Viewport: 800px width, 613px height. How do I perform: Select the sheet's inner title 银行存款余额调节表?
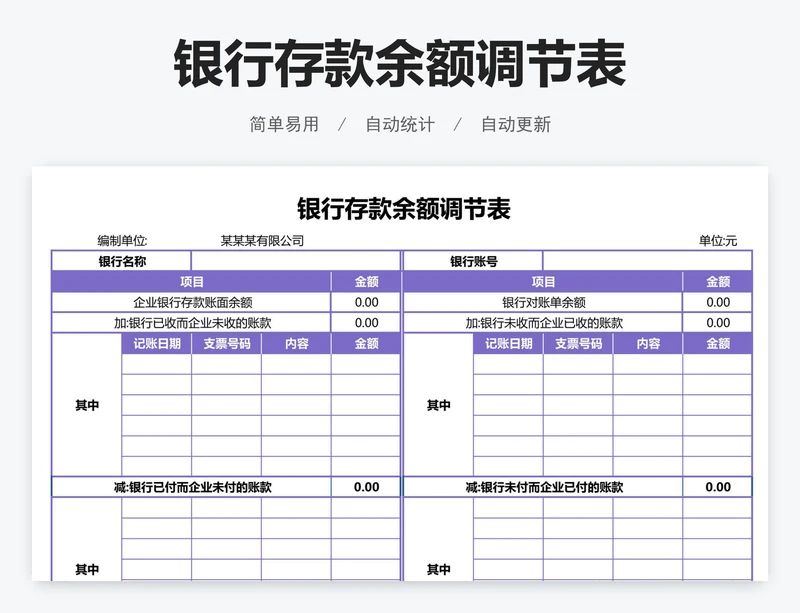pyautogui.click(x=404, y=209)
